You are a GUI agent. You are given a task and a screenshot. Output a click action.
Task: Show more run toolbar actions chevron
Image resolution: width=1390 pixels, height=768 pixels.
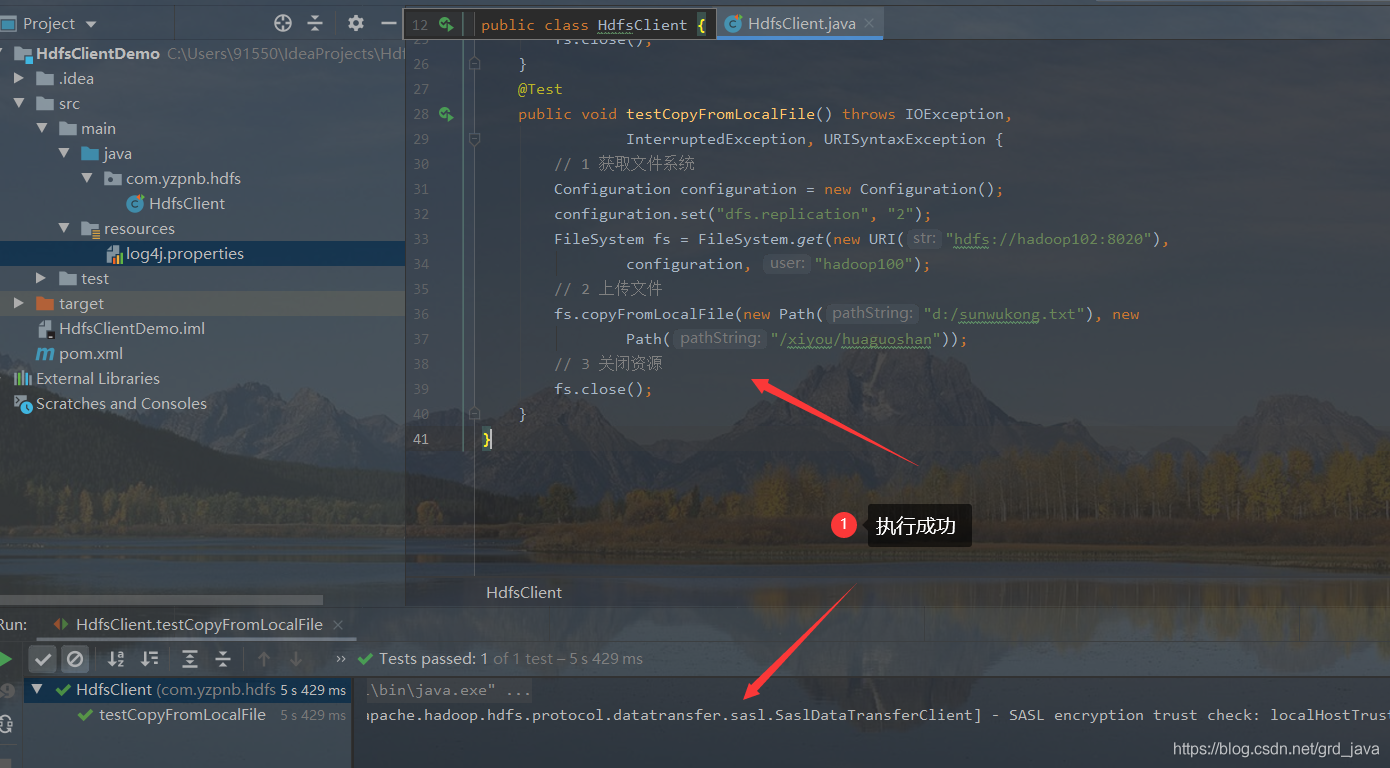point(341,658)
